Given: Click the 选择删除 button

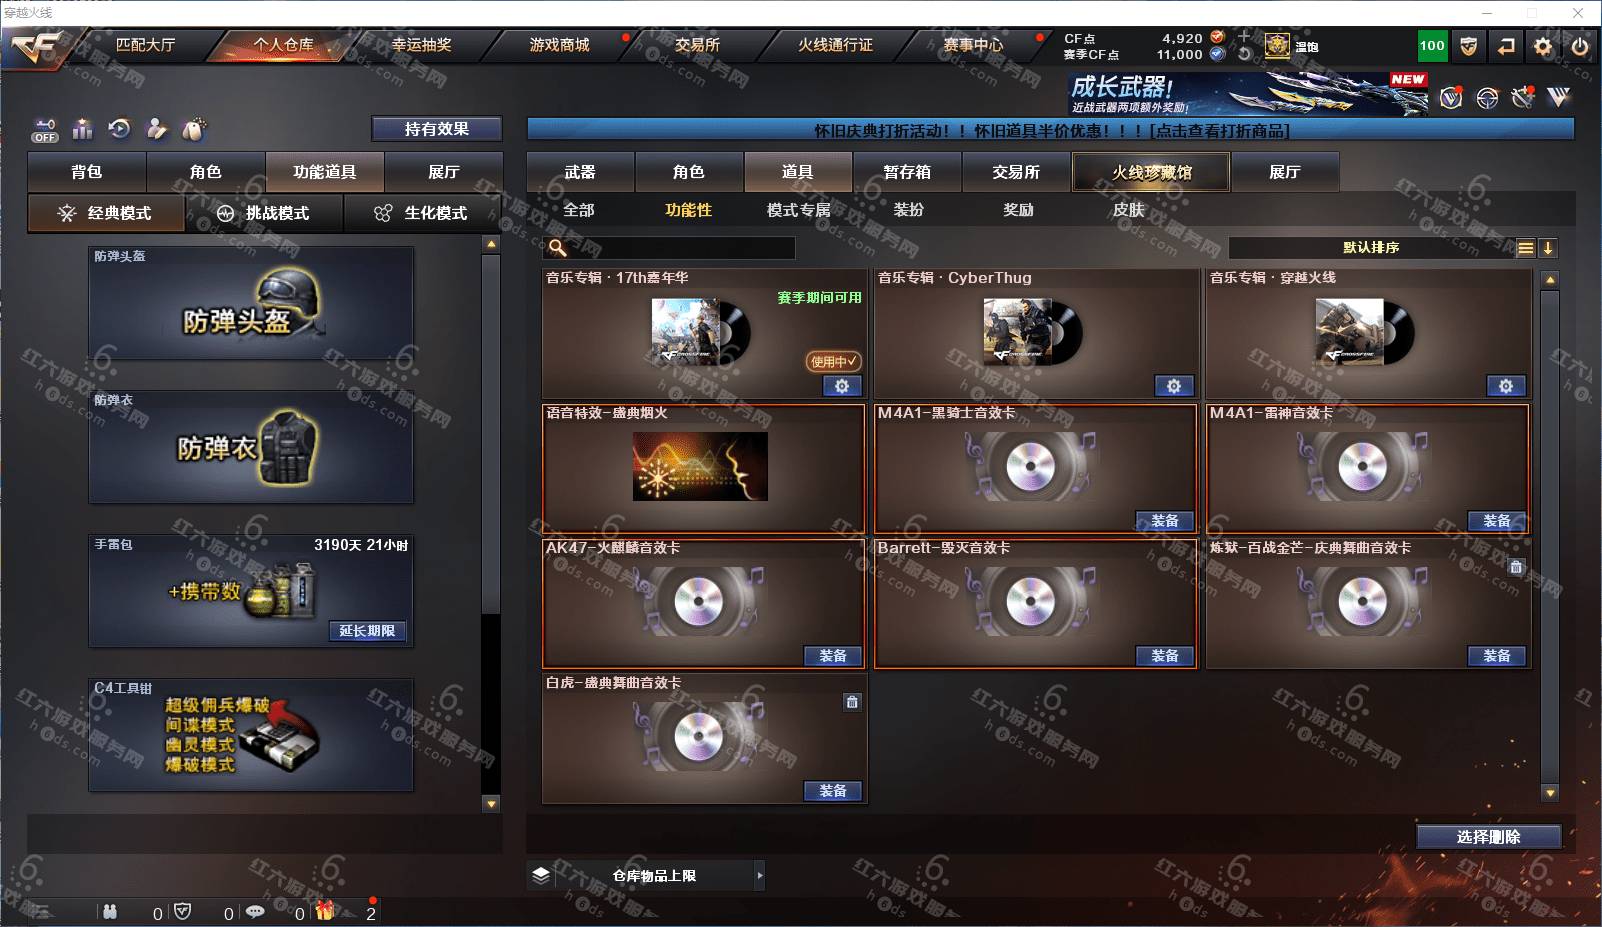Looking at the screenshot, I should coord(1489,837).
